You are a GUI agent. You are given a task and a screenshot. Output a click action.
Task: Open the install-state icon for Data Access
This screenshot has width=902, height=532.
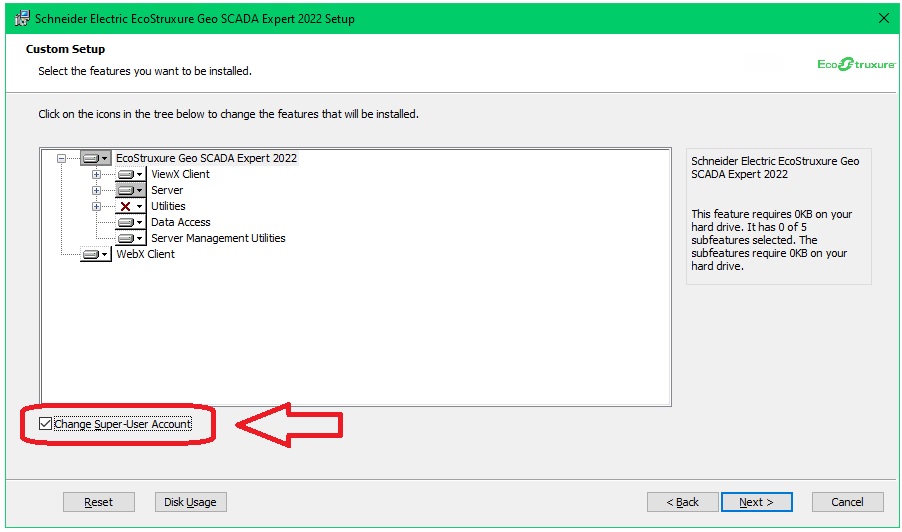coord(131,223)
